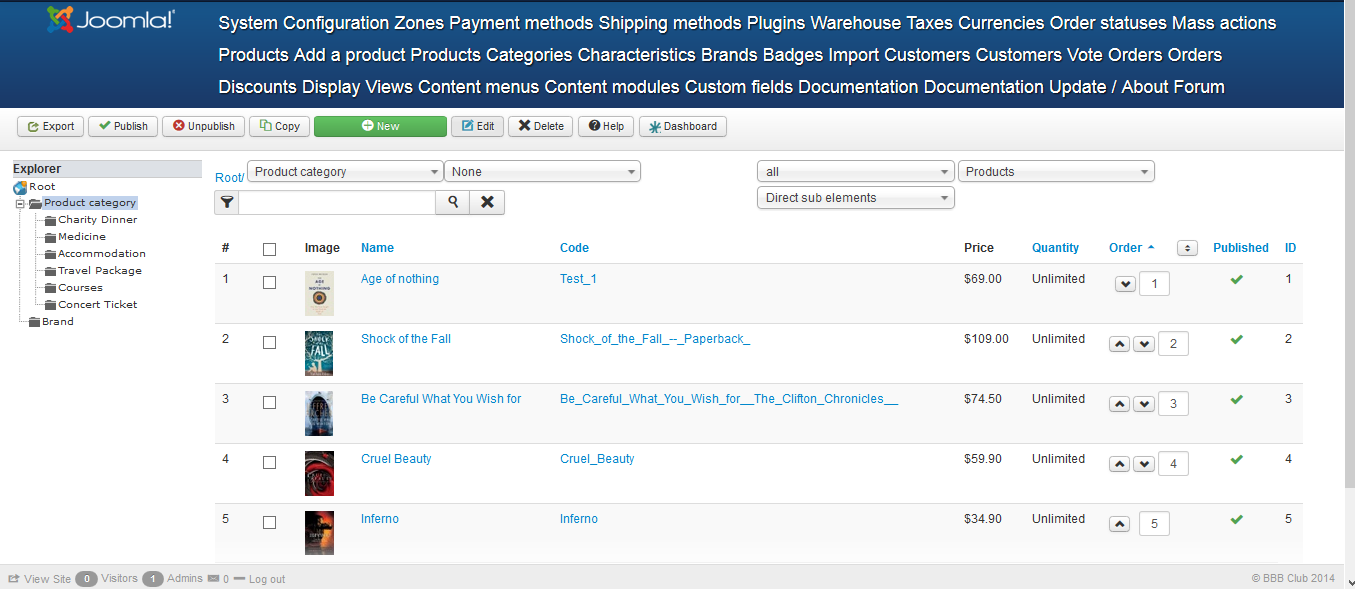
Task: Check the box for Be Careful What You Wish for
Action: tap(269, 403)
